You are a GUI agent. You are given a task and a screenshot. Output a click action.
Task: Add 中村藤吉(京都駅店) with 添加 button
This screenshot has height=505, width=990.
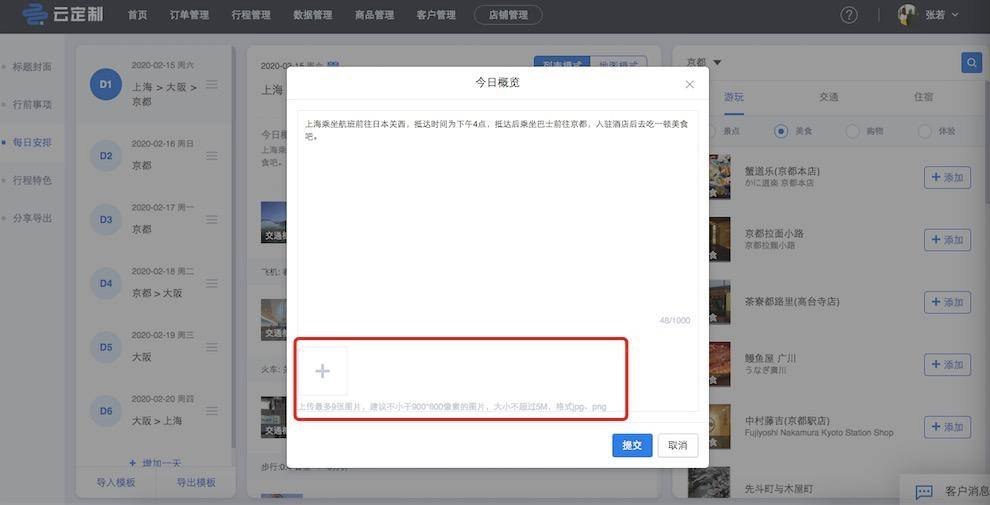point(947,427)
